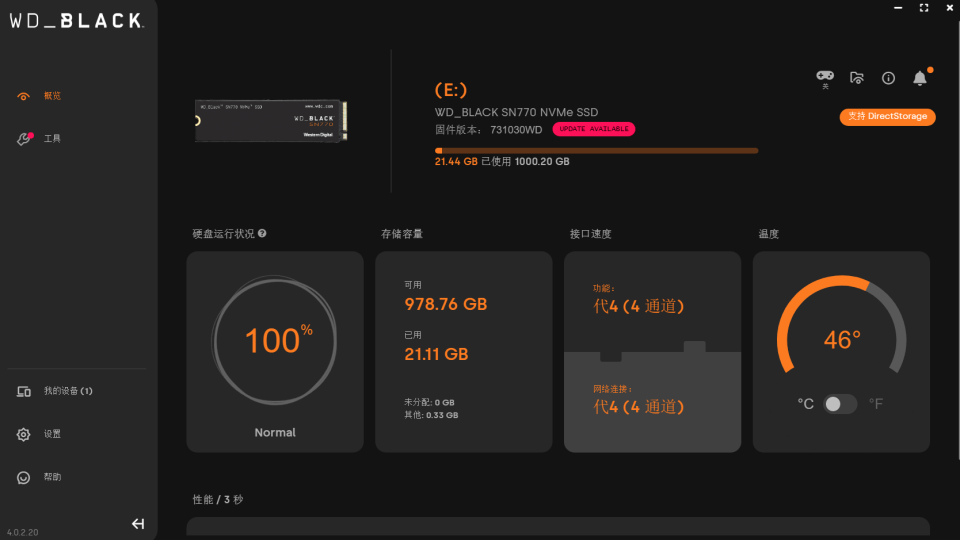
Task: Click the 接口速度 heading
Action: (x=590, y=234)
